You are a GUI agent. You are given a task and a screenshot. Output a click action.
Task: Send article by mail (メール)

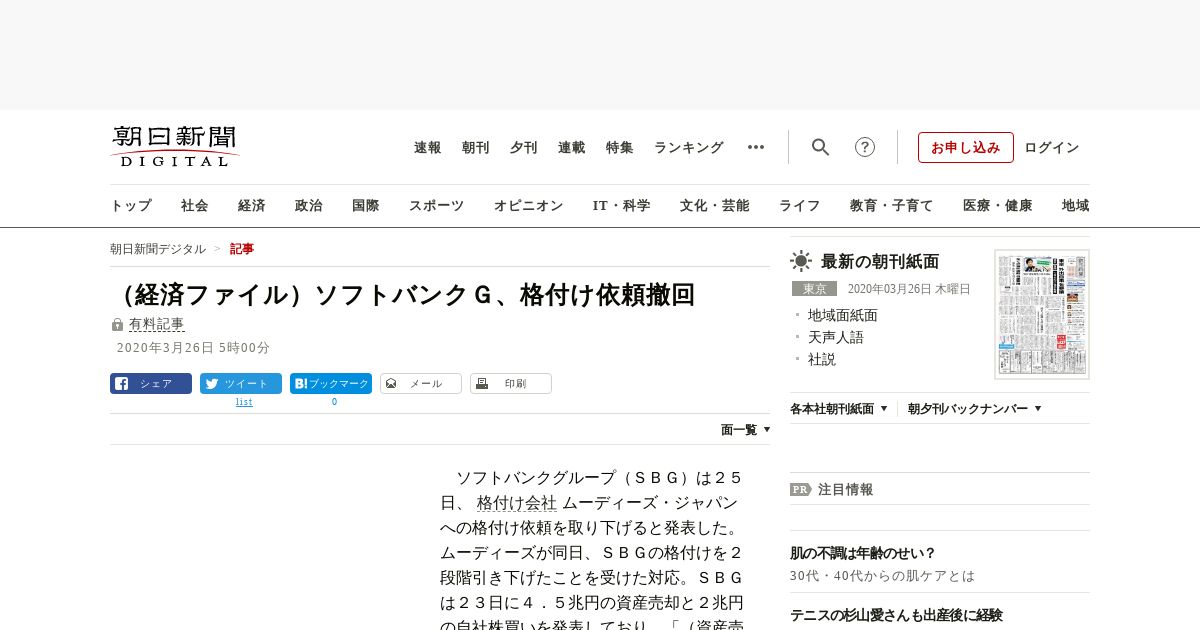(x=421, y=383)
